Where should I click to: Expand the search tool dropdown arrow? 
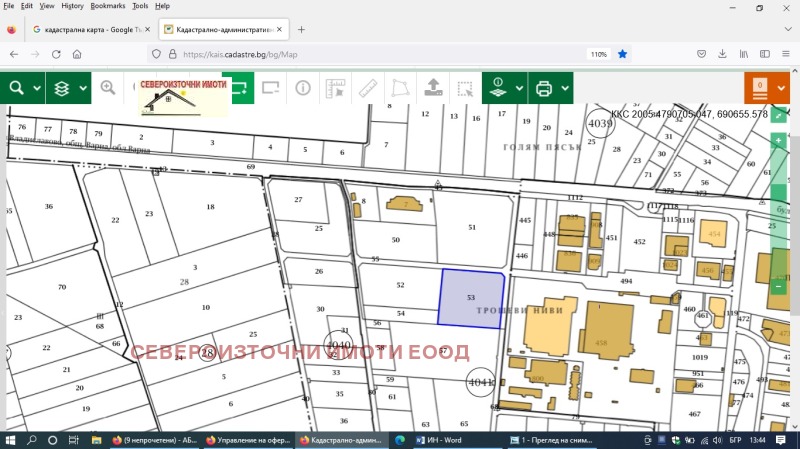[x=37, y=88]
